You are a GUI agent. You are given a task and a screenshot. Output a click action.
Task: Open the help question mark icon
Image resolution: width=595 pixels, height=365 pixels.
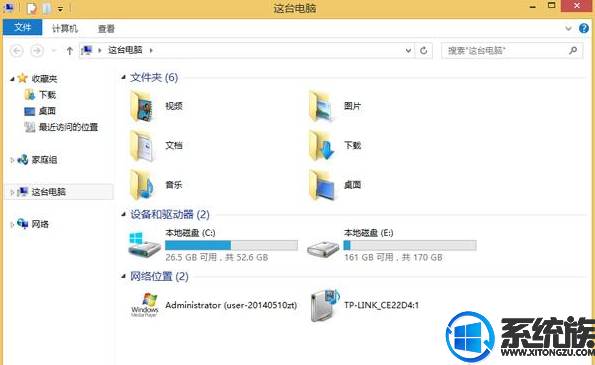pyautogui.click(x=584, y=28)
